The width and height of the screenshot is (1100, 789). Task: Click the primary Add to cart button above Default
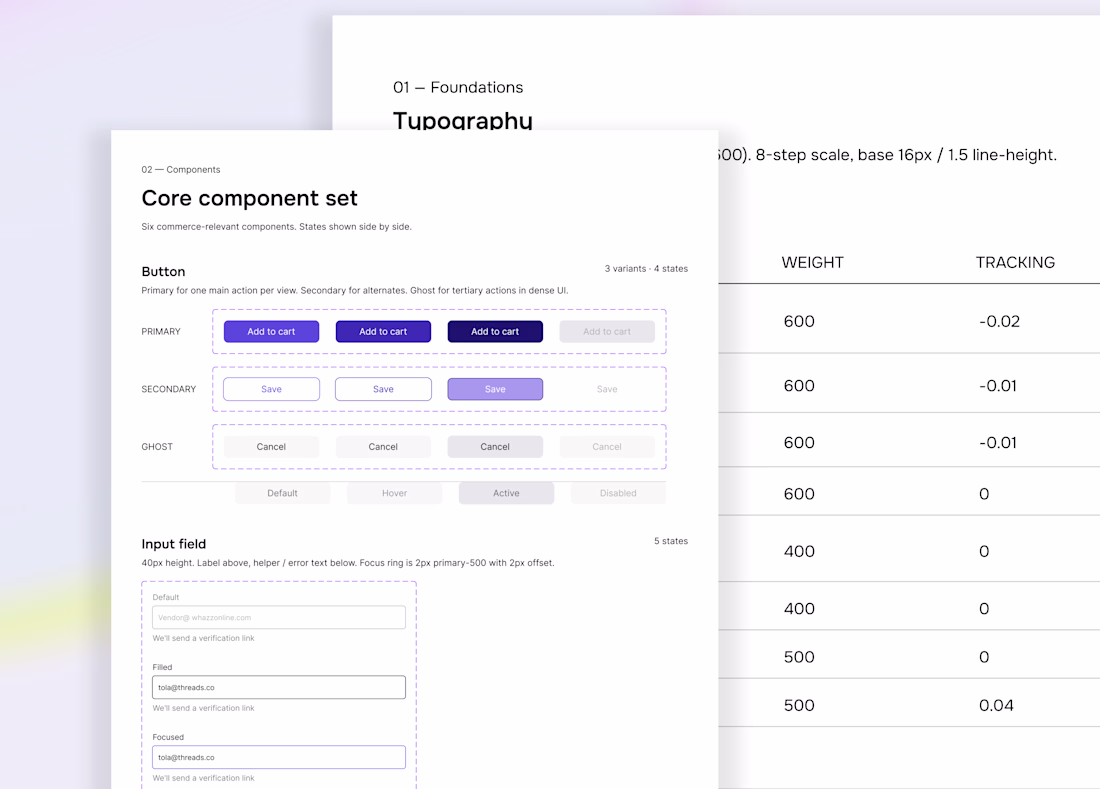point(271,331)
